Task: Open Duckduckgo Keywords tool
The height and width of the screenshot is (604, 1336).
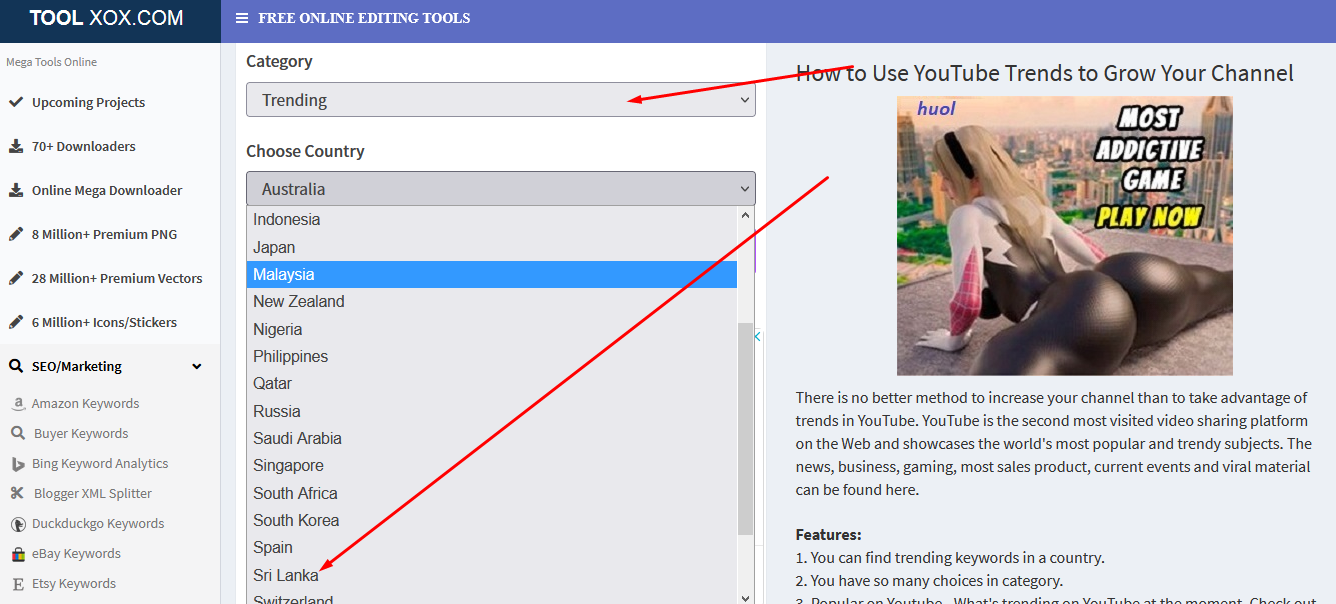Action: coord(98,524)
